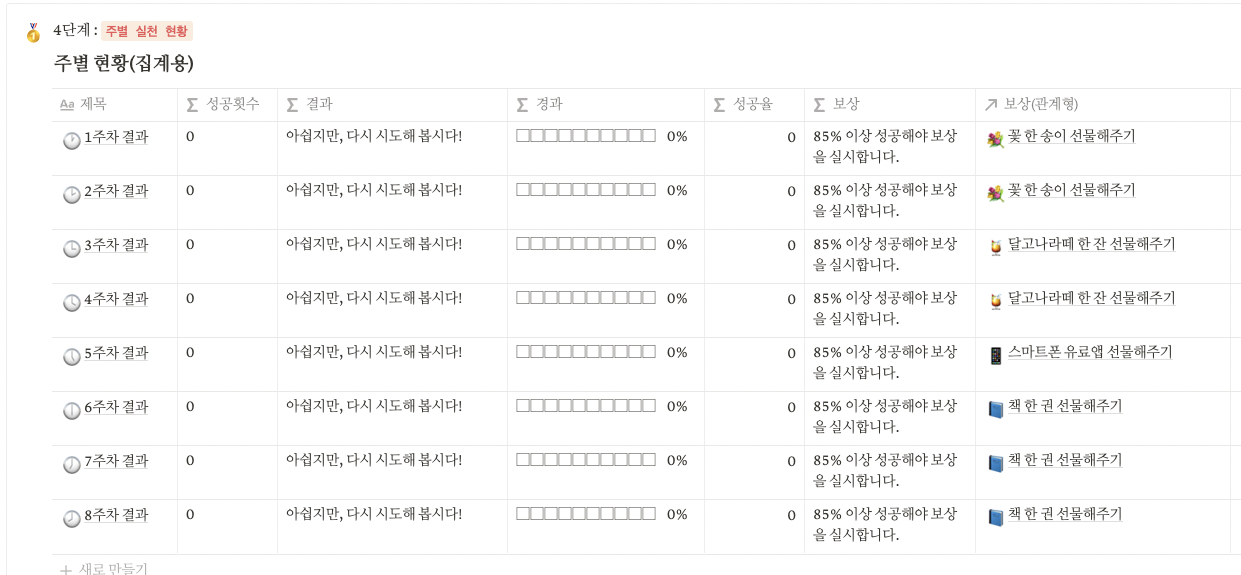
Task: Open the 달고나라떼 한 잔 선물해주기 relation in the 4주차 결과 row
Action: pyautogui.click(x=1091, y=298)
